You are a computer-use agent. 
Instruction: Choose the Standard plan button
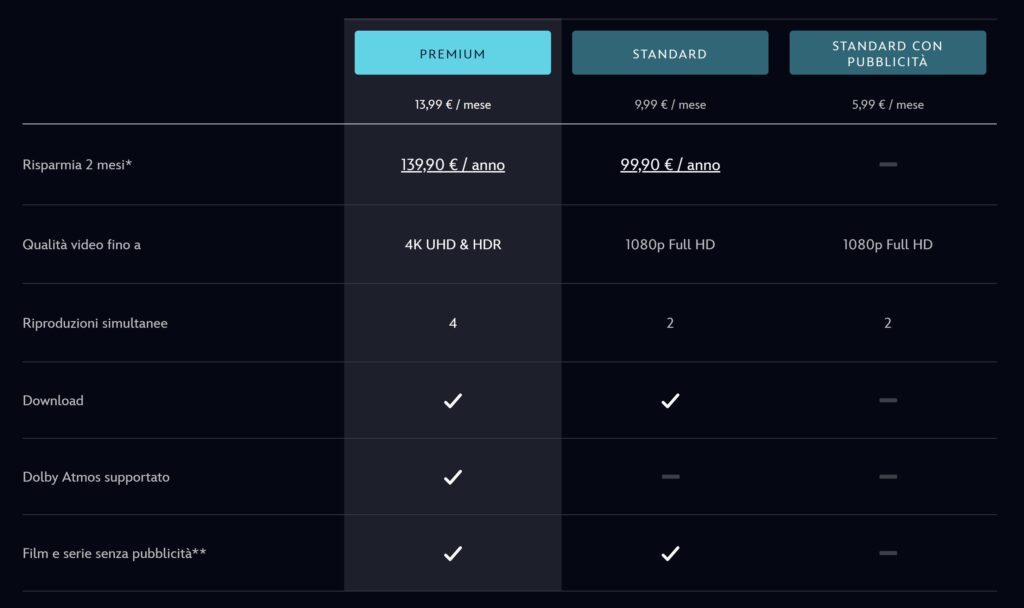pos(670,53)
